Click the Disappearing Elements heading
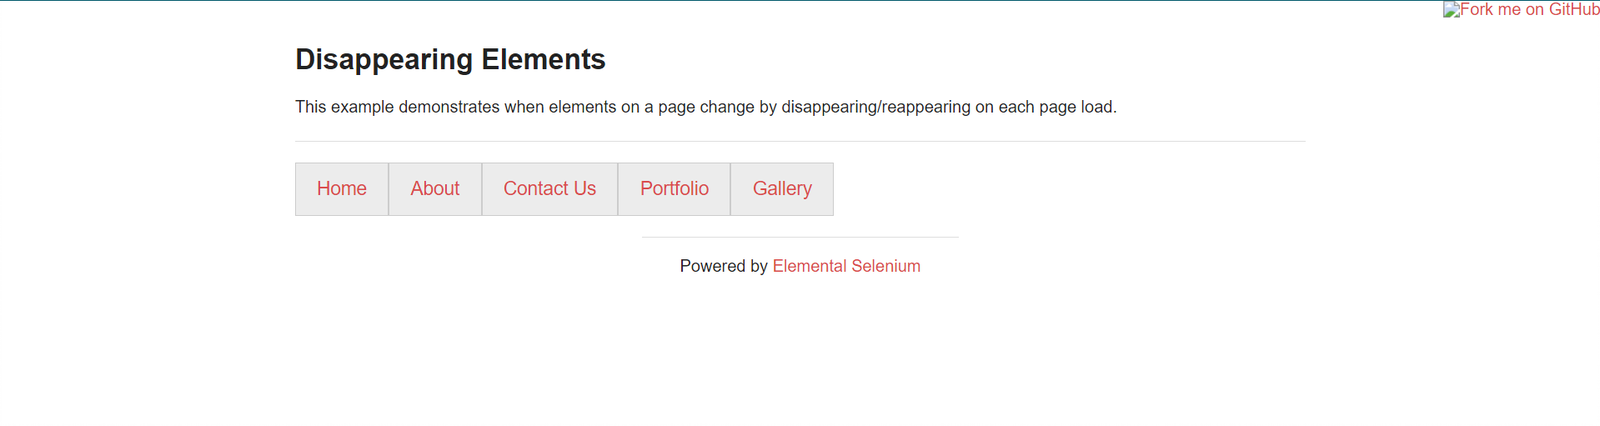Image resolution: width=1600 pixels, height=426 pixels. tap(450, 60)
